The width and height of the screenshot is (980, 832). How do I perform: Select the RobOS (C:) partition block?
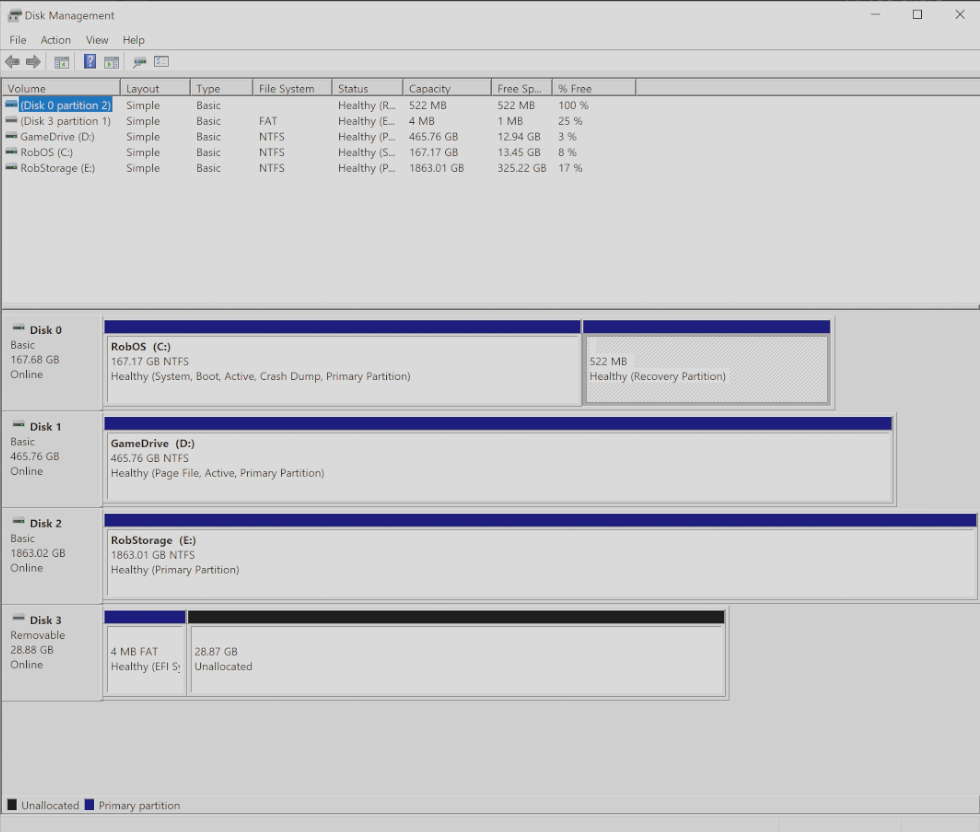point(342,370)
